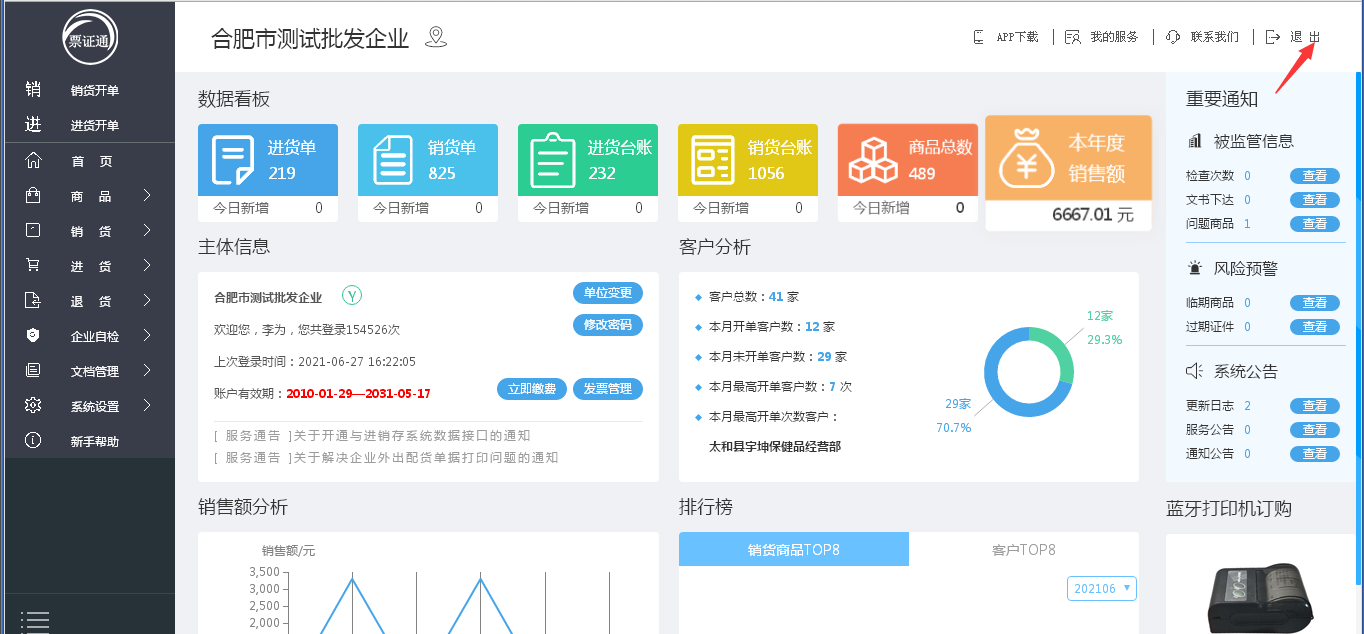Expand the 企业自检 menu chevron
Screen dimensions: 1364x634
pyautogui.click(x=147, y=336)
